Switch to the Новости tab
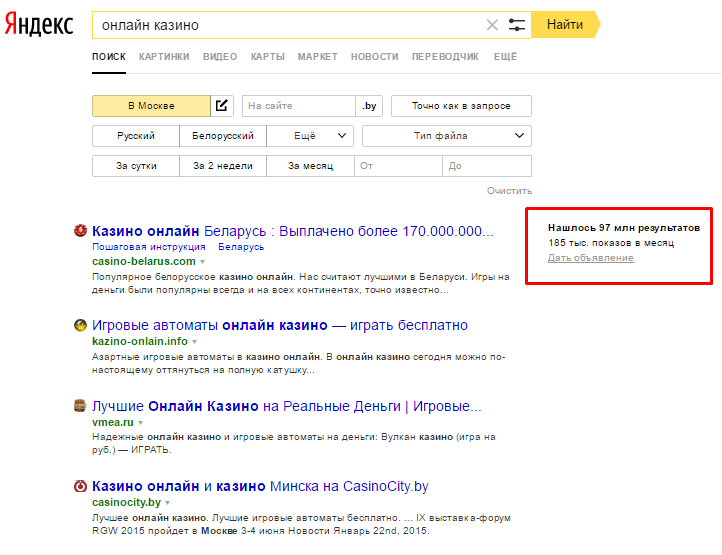The height and width of the screenshot is (555, 722). 374,57
